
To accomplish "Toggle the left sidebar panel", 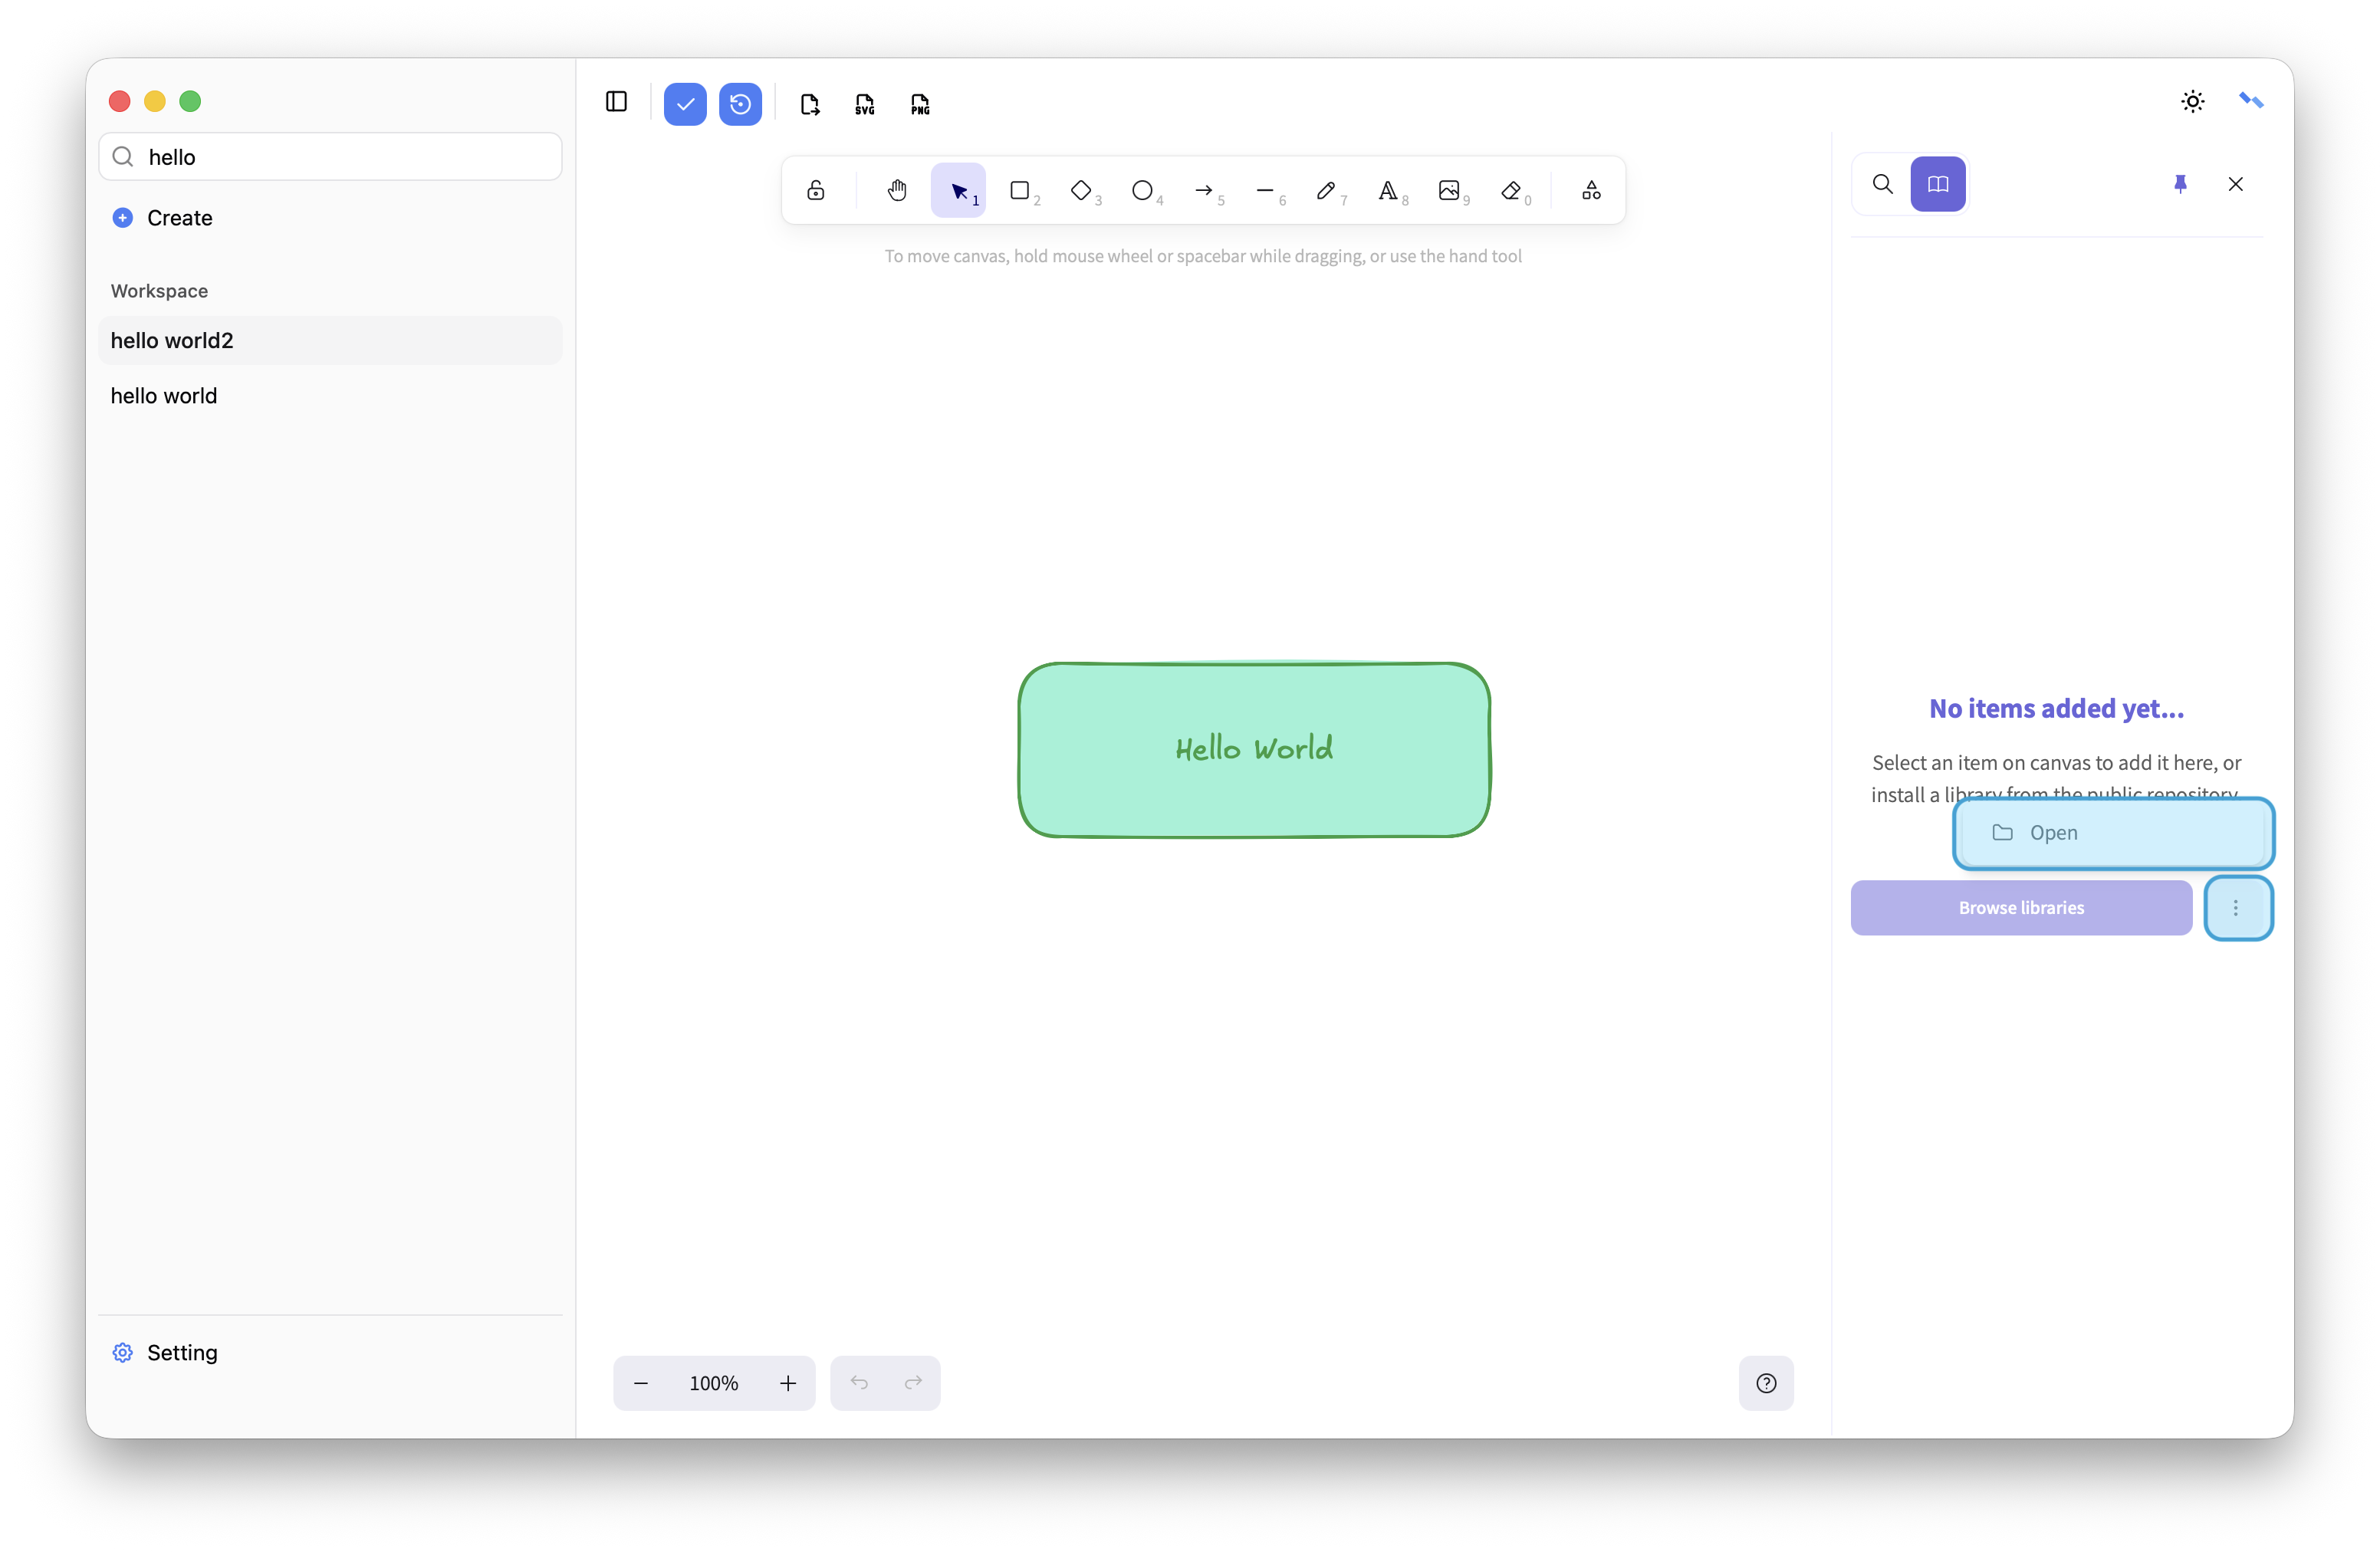I will click(x=616, y=102).
